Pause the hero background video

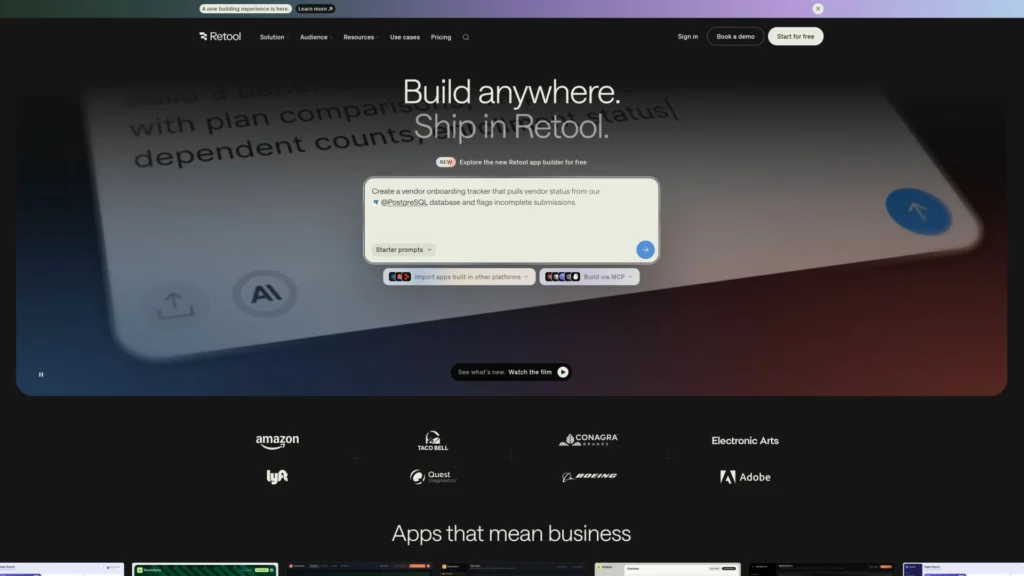point(40,374)
